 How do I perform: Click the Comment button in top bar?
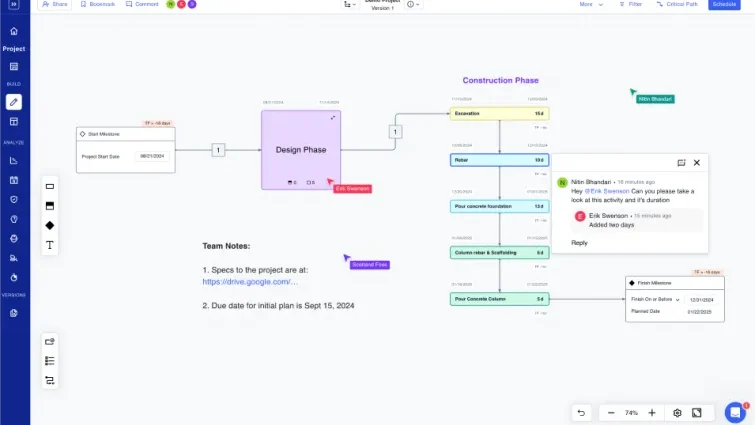coord(142,4)
